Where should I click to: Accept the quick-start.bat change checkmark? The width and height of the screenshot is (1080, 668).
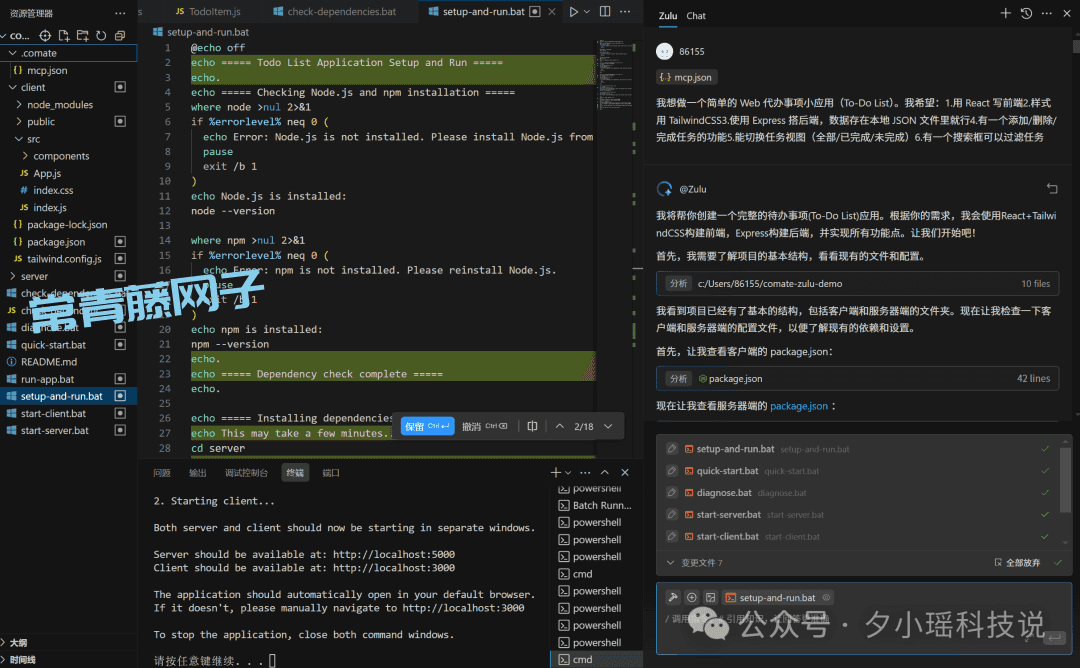click(1045, 471)
